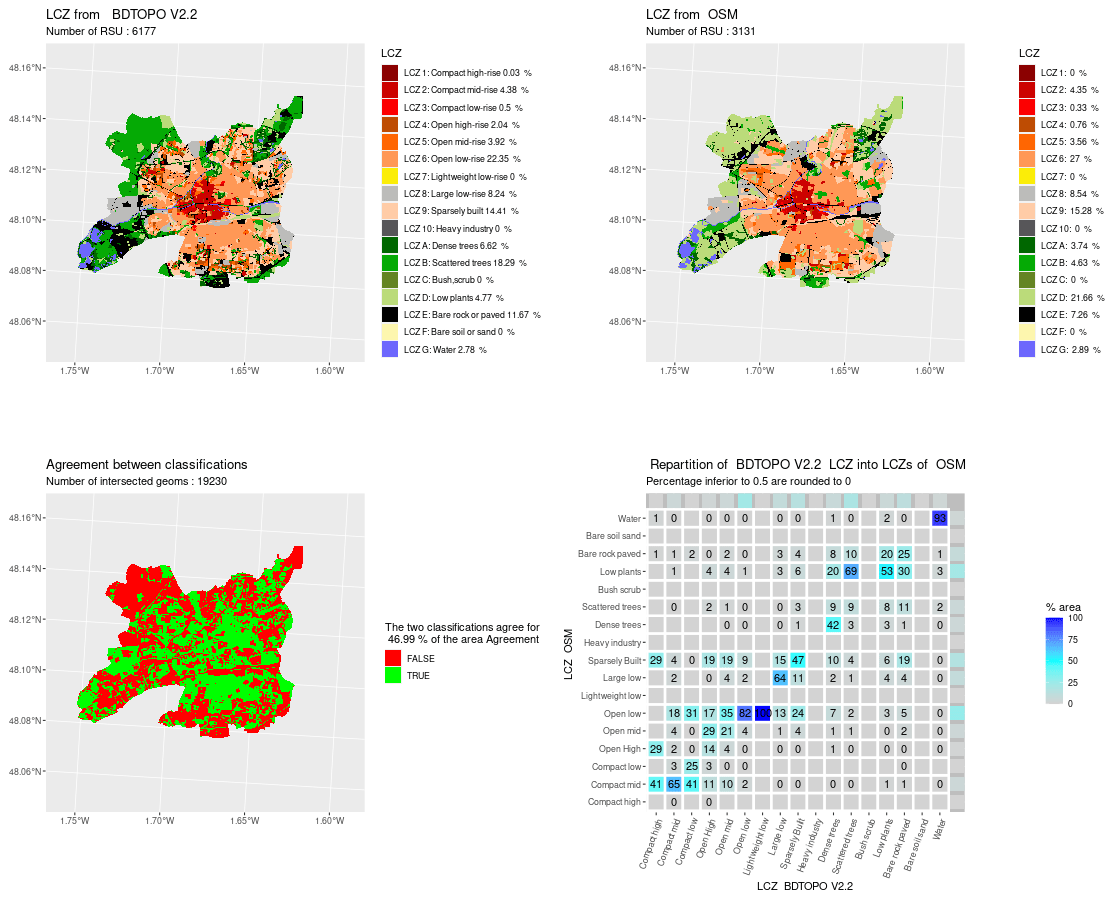Image resolution: width=1115 pixels, height=900 pixels.
Task: Click the heatmap cell showing 65
Action: [x=674, y=784]
